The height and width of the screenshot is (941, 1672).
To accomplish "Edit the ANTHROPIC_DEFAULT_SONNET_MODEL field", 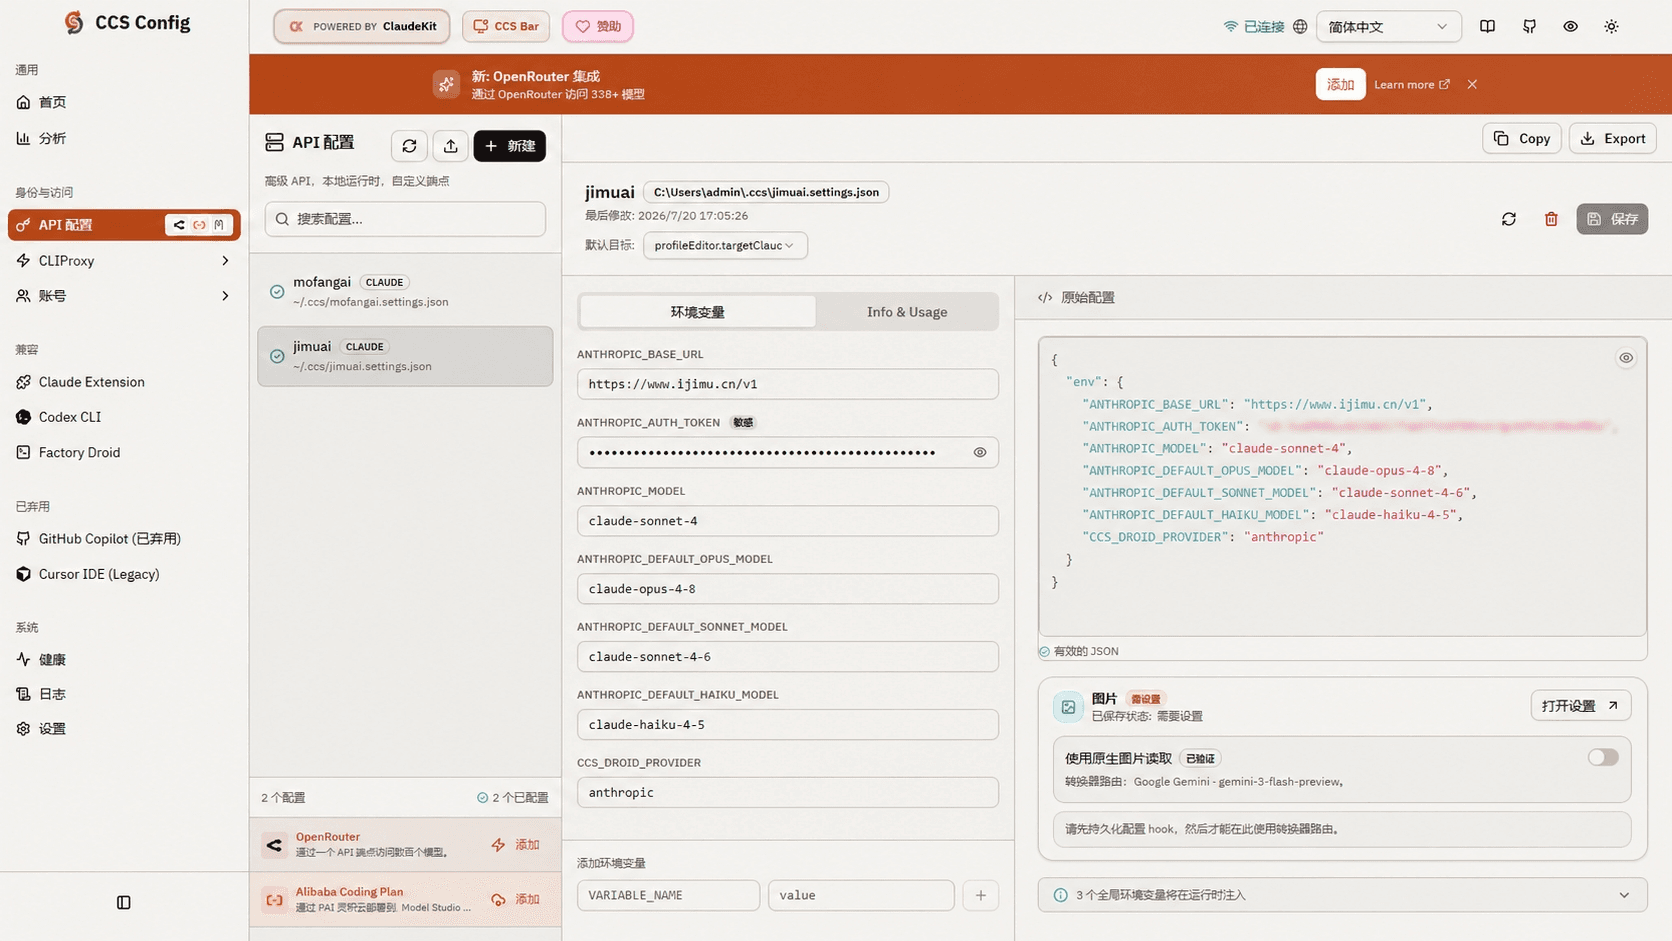I will (788, 657).
